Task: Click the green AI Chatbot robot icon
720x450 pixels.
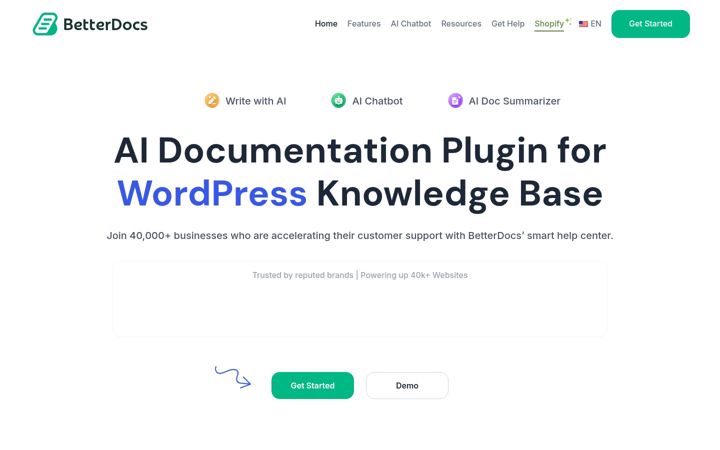Action: coord(338,101)
